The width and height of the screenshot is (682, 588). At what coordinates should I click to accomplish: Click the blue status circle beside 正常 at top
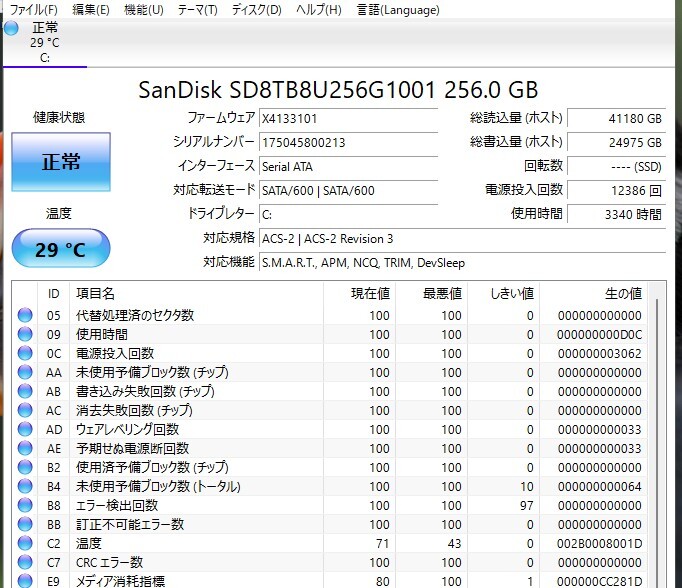click(11, 28)
